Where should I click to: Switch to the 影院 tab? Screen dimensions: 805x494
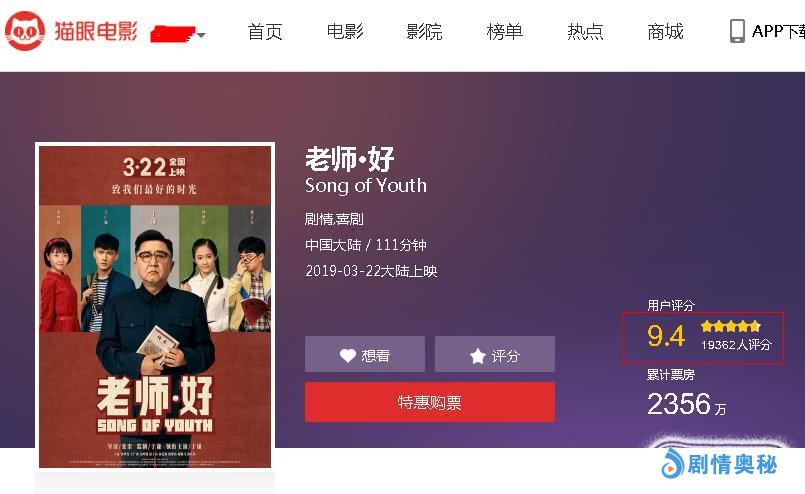(x=424, y=32)
